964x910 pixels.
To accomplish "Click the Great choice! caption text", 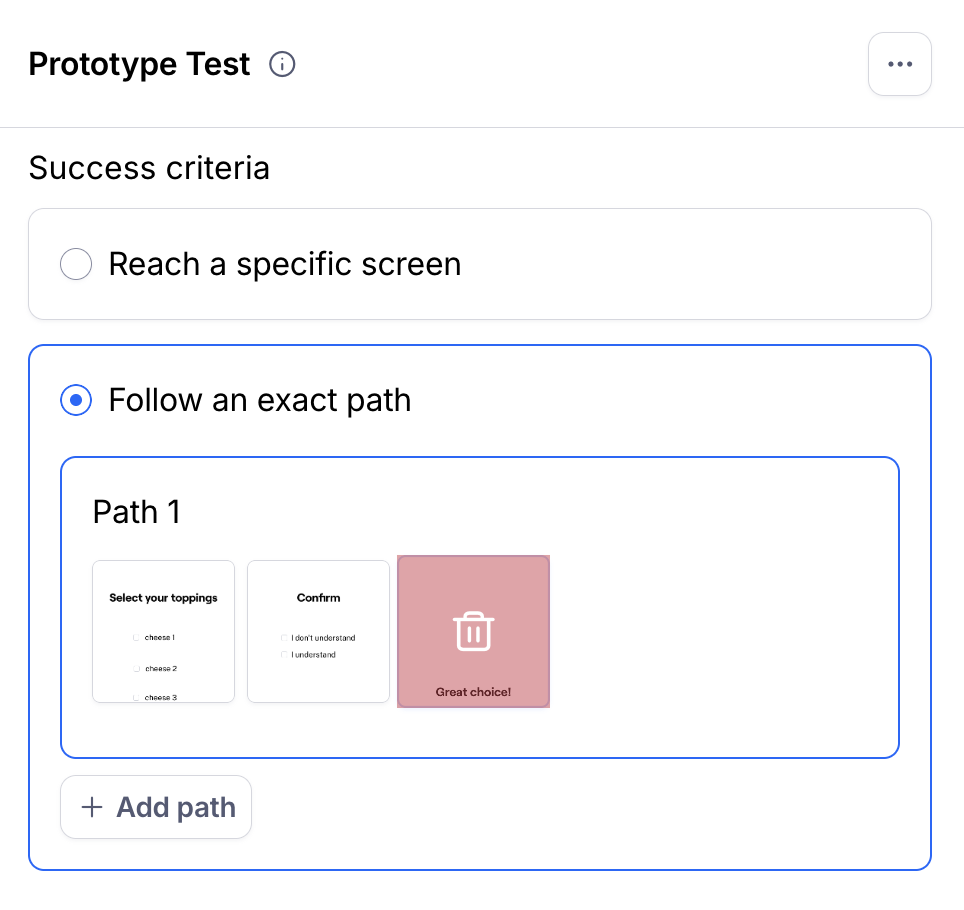I will click(473, 692).
